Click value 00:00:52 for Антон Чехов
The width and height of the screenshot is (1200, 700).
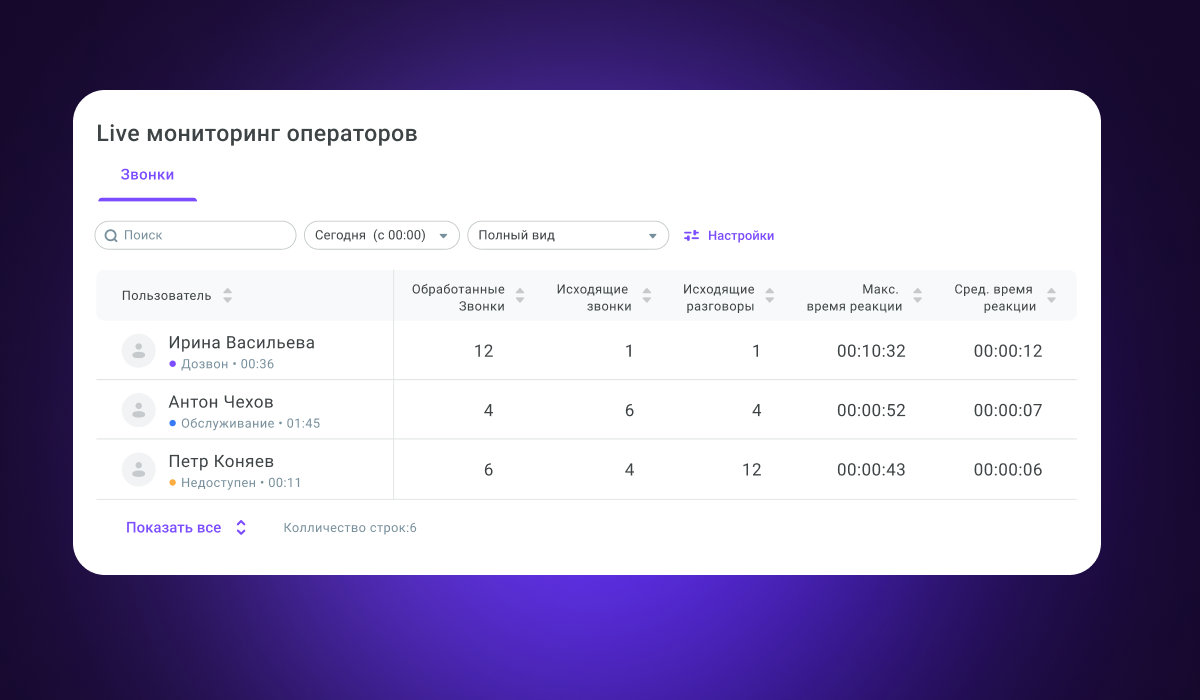[871, 410]
